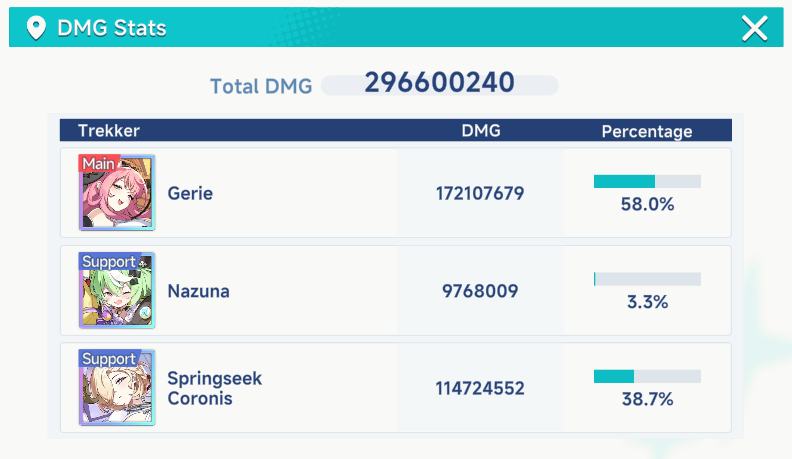Image resolution: width=792 pixels, height=459 pixels.
Task: Click the Support tag on Nazuna
Action: (109, 262)
